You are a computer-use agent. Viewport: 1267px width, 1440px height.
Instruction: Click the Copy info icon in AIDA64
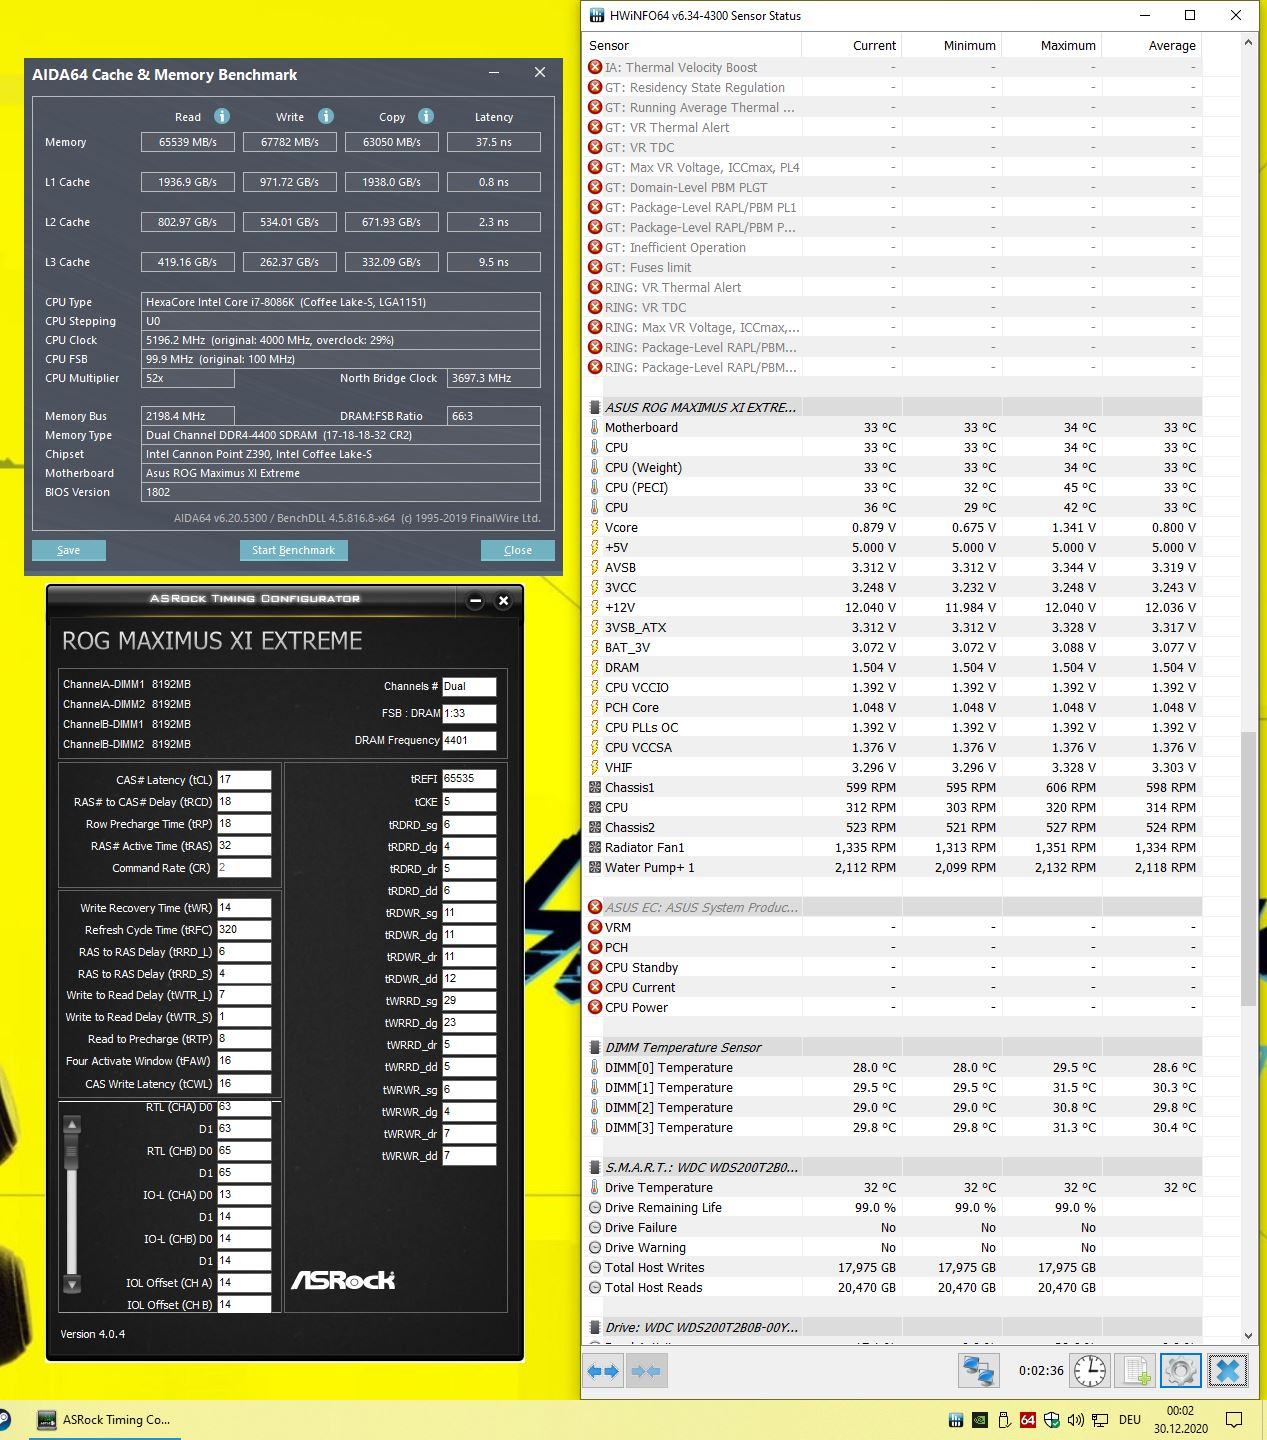425,116
